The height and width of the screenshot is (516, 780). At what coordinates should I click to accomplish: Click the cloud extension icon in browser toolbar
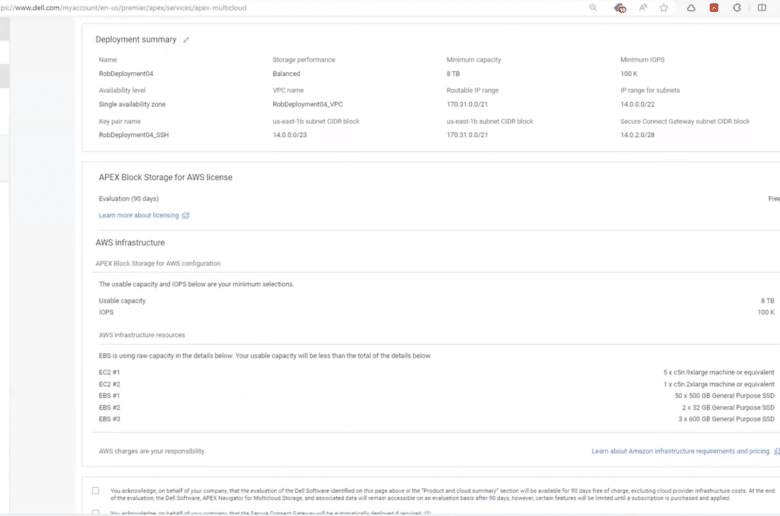pos(691,7)
